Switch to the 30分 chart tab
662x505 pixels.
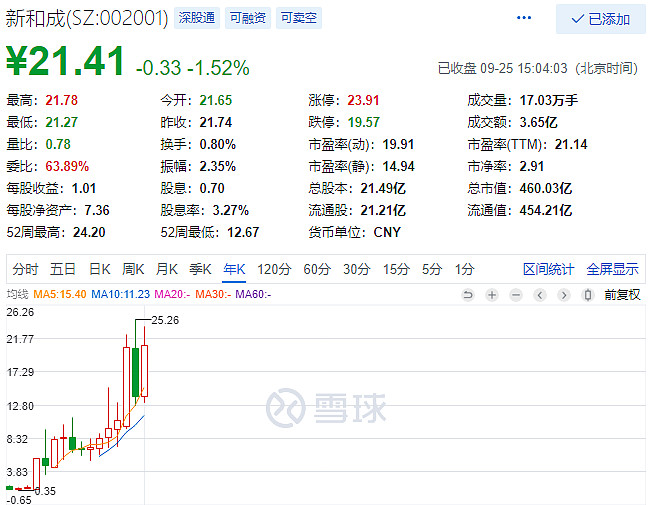[357, 269]
